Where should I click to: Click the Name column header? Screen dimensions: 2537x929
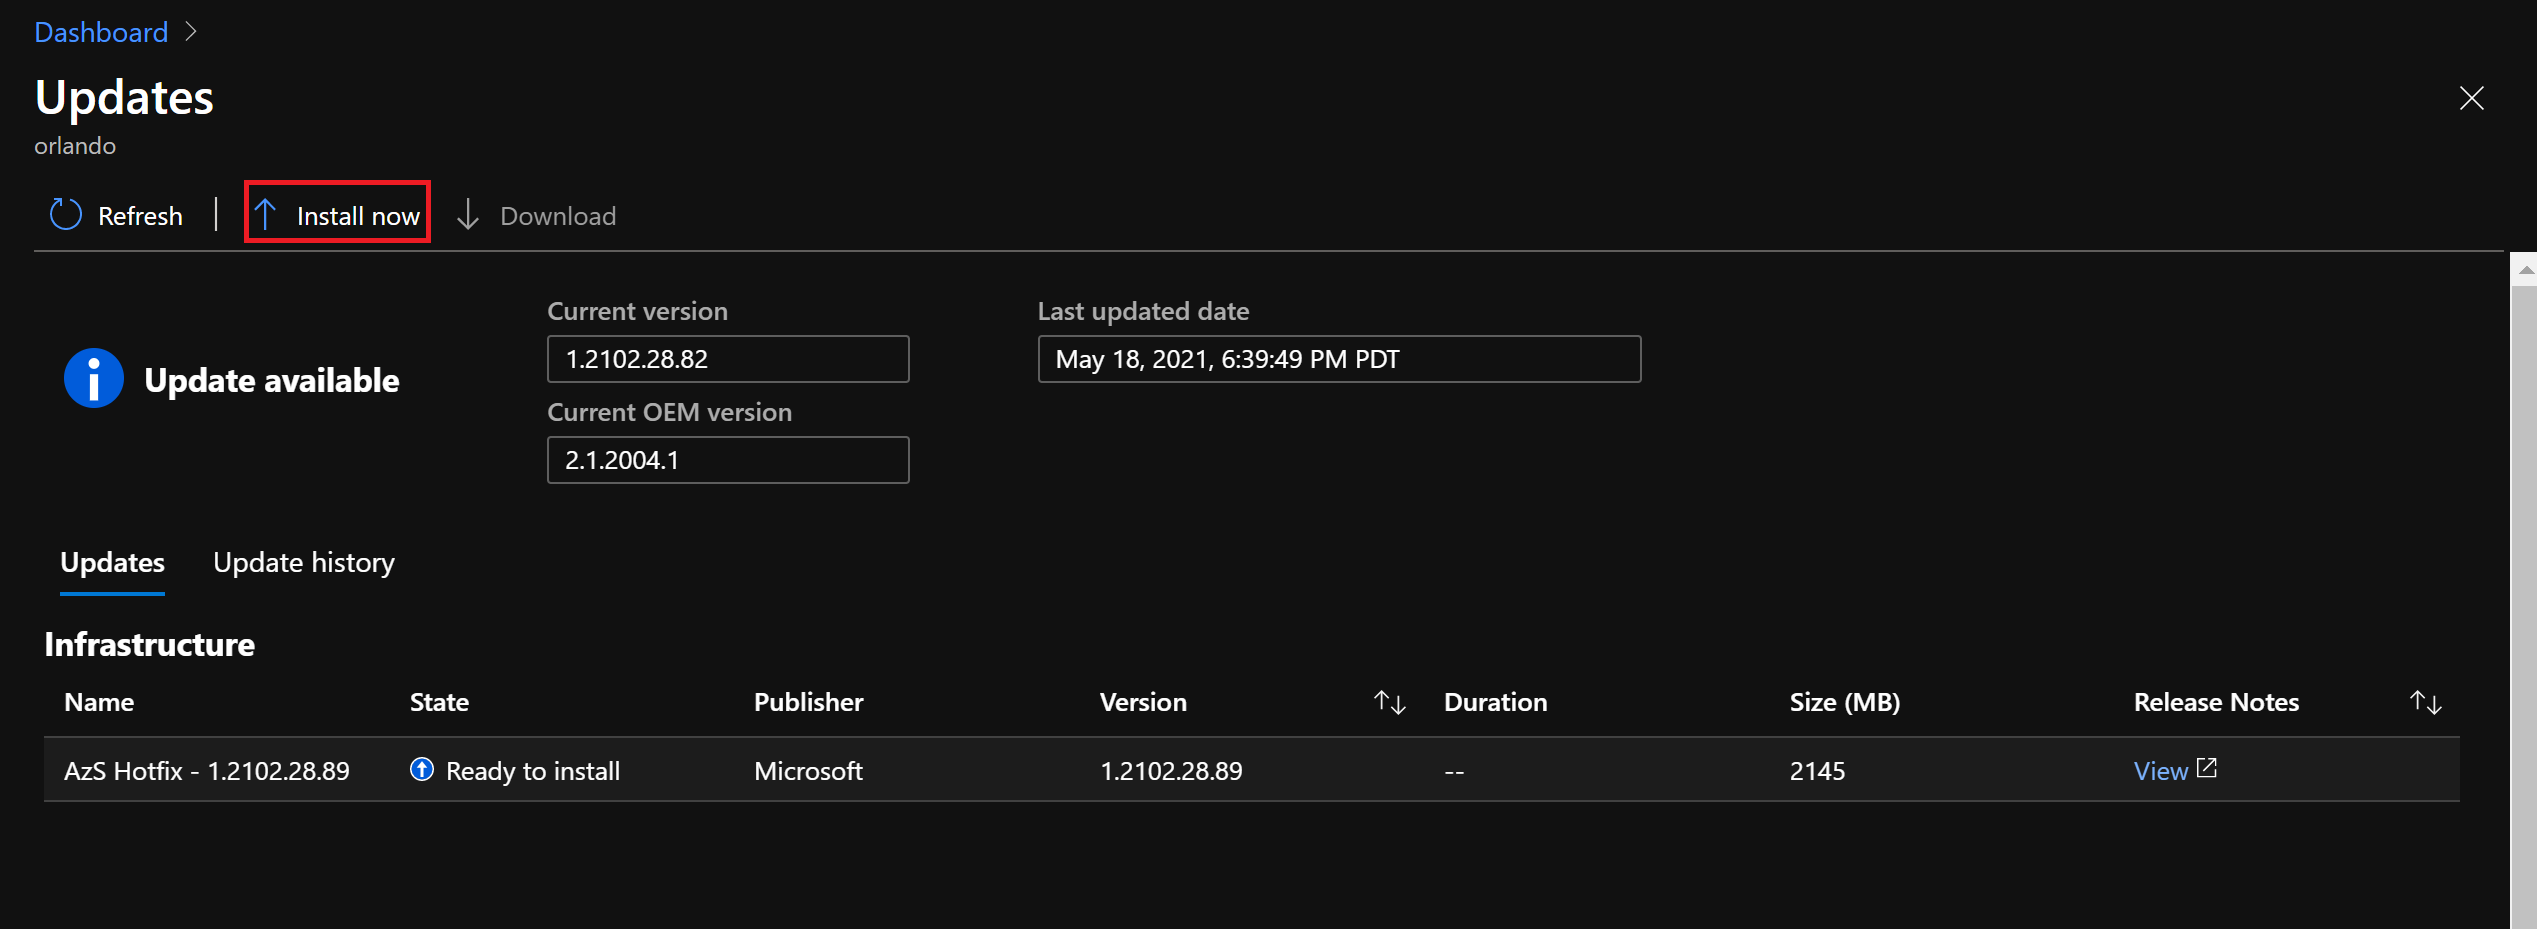click(x=99, y=702)
